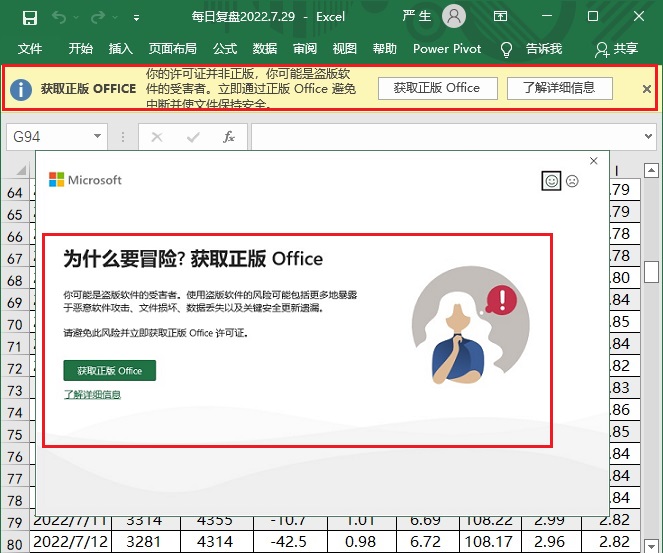Click the .86 cell in row 74
The width and height of the screenshot is (663, 553).
point(625,409)
